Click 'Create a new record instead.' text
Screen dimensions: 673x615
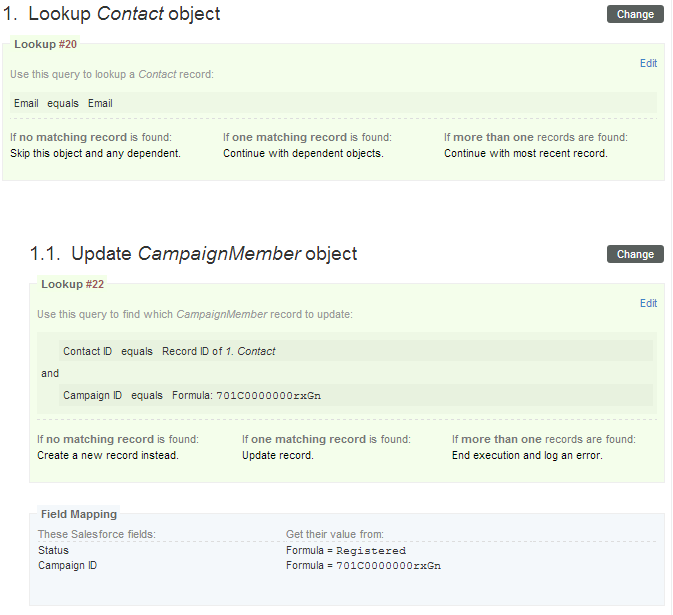point(108,455)
